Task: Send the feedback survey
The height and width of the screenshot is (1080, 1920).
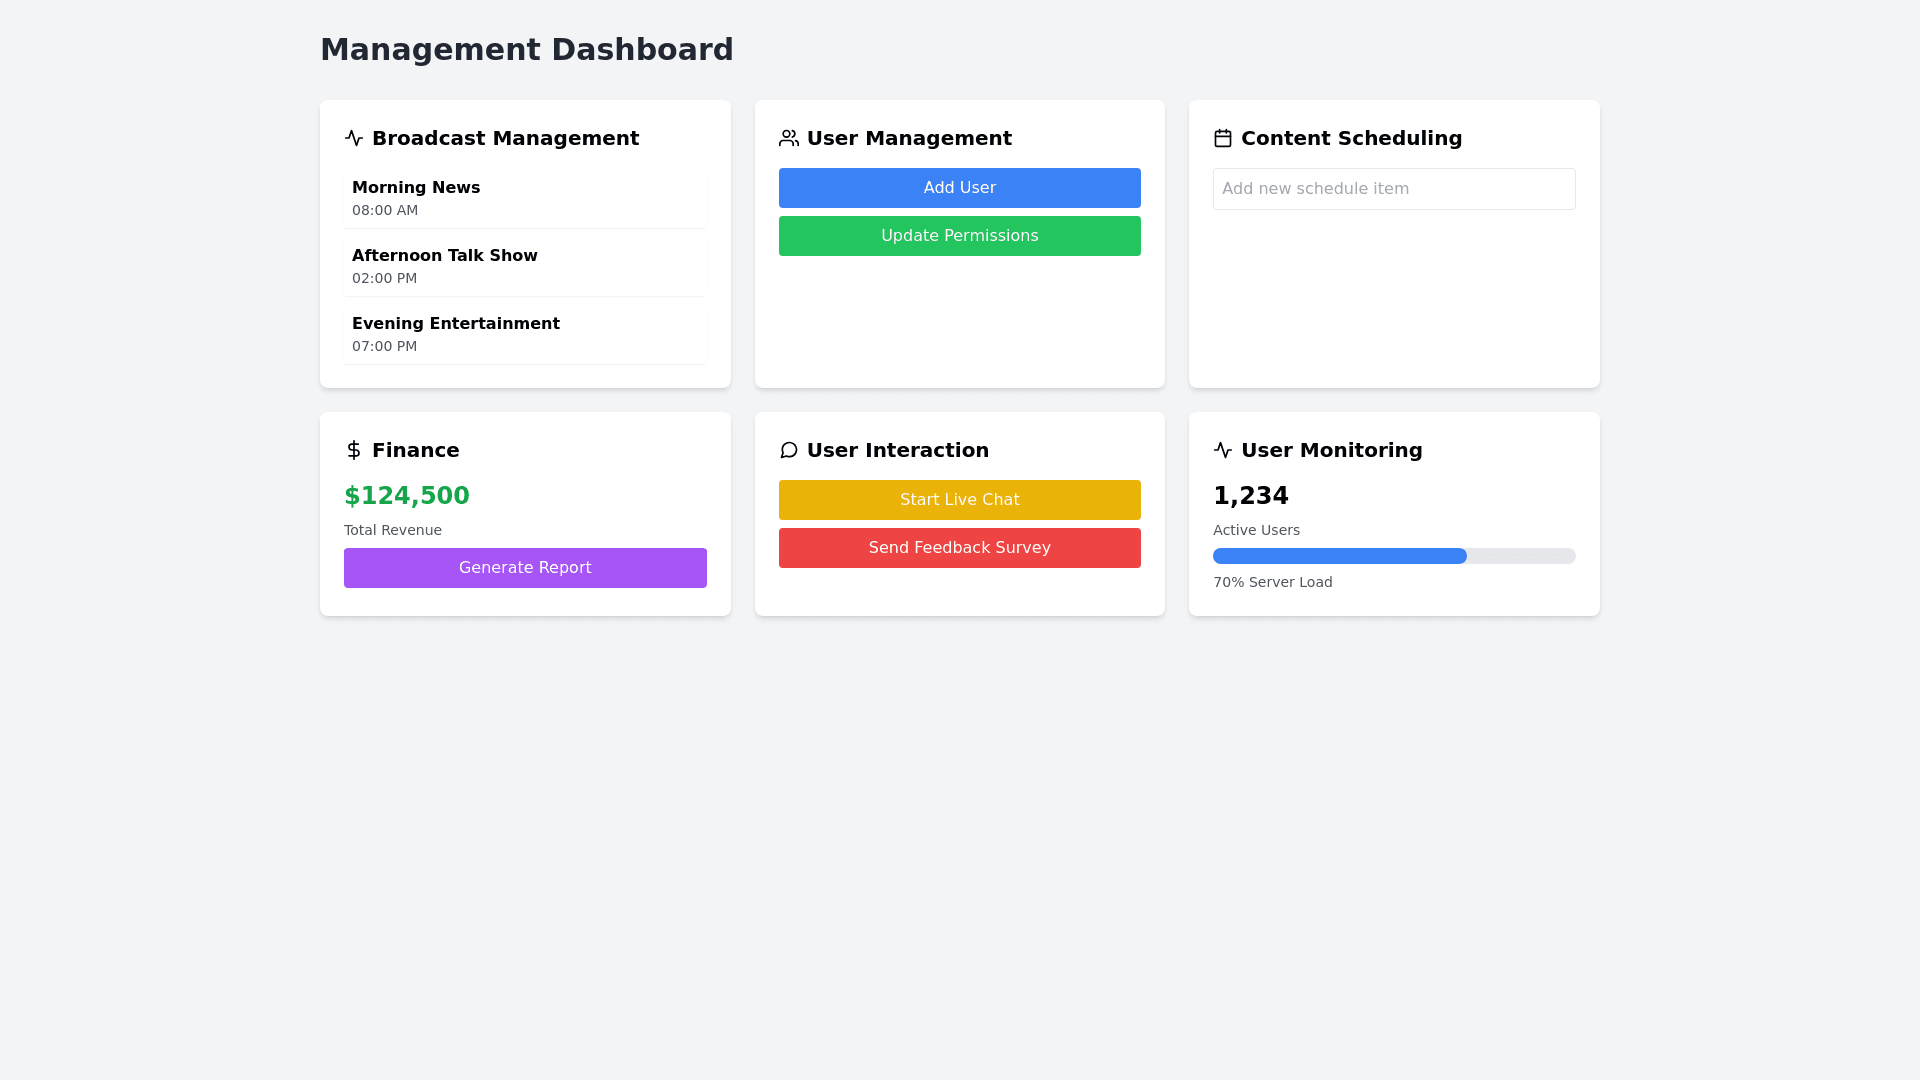Action: (959, 548)
